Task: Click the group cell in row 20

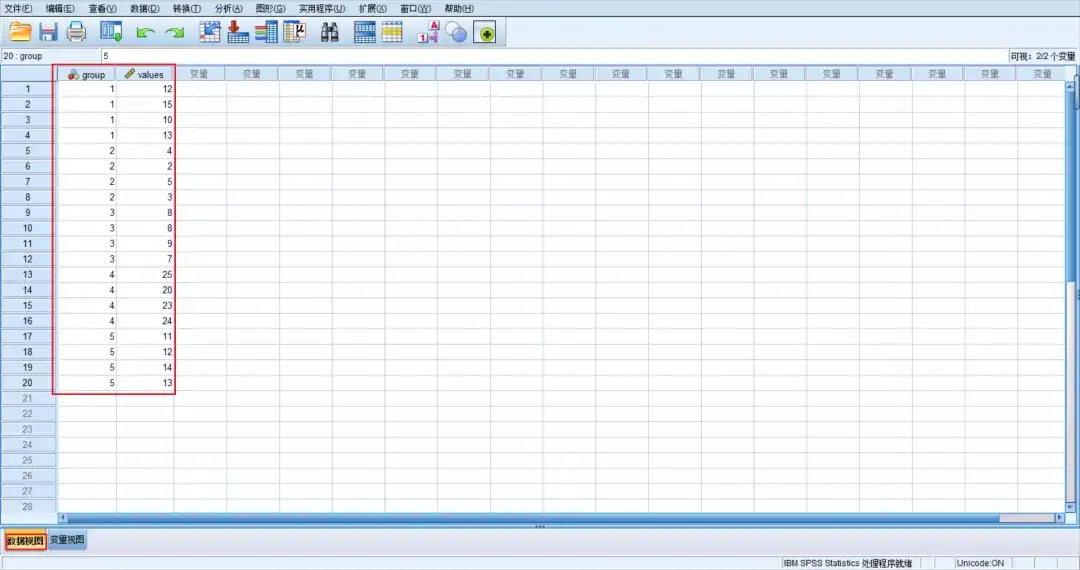Action: [87, 383]
